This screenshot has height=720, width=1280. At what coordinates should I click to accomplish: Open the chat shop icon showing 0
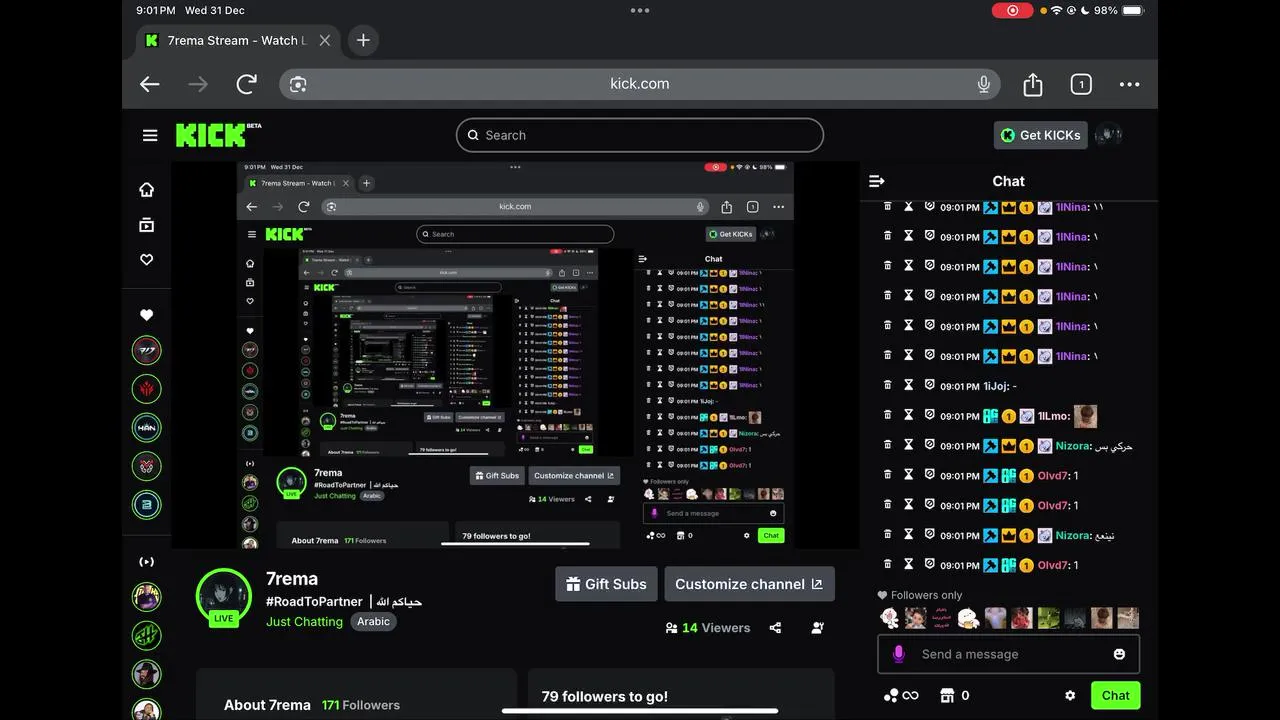[954, 695]
